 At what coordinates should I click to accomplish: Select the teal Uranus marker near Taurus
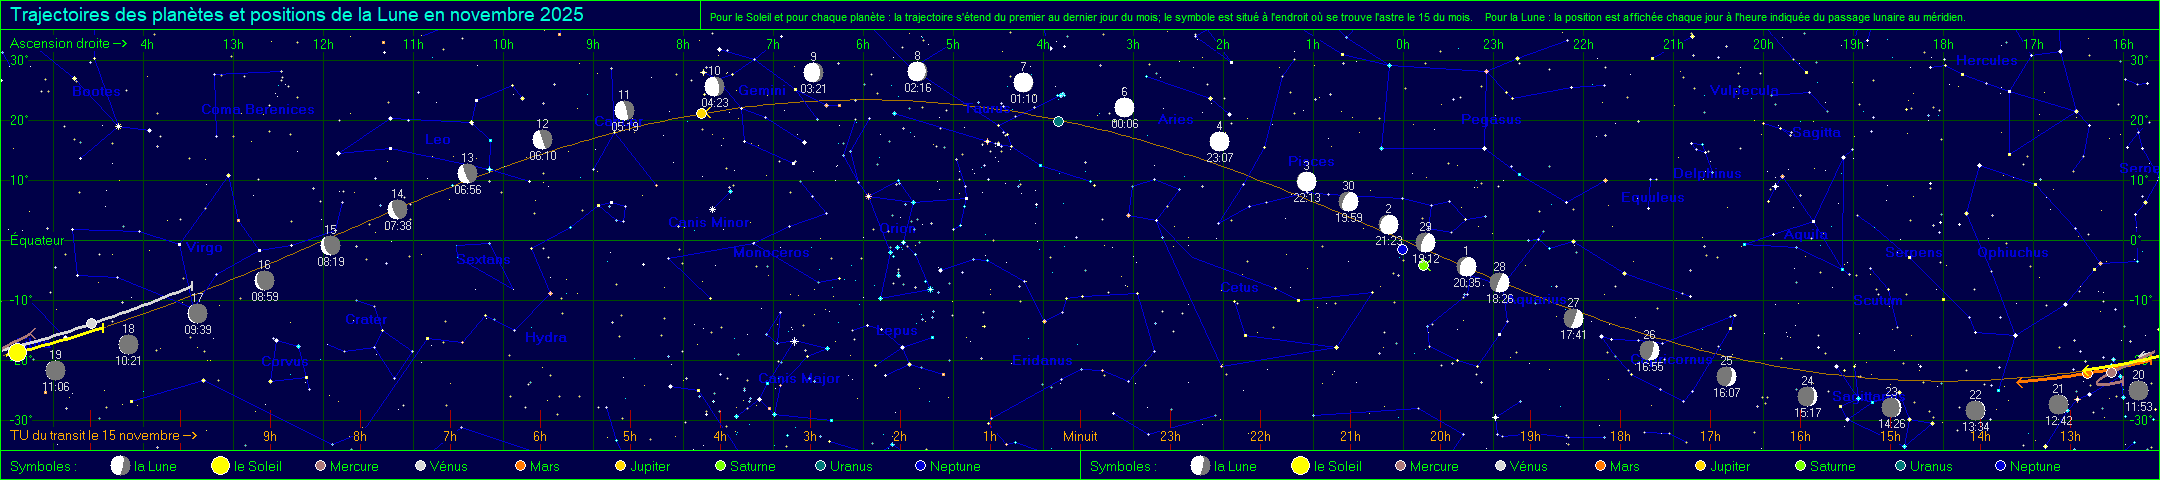[1058, 121]
